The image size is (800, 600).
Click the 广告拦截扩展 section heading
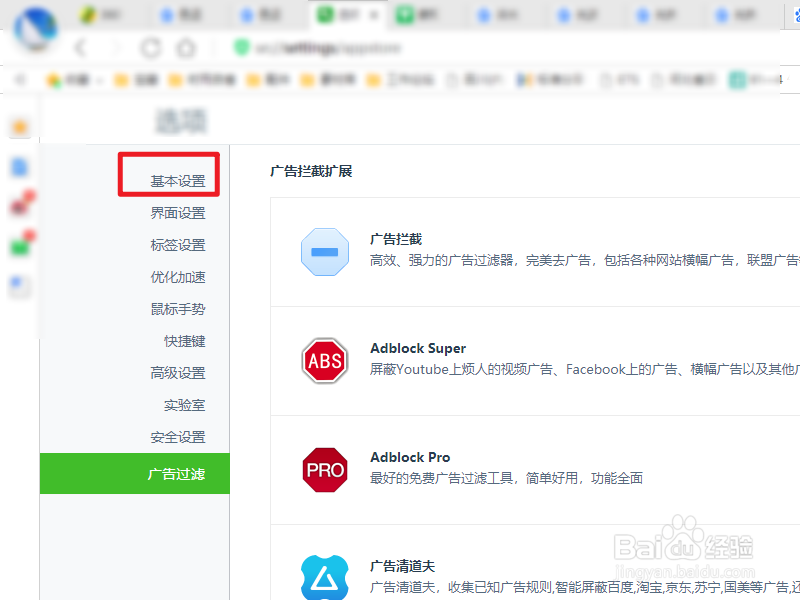(x=311, y=171)
